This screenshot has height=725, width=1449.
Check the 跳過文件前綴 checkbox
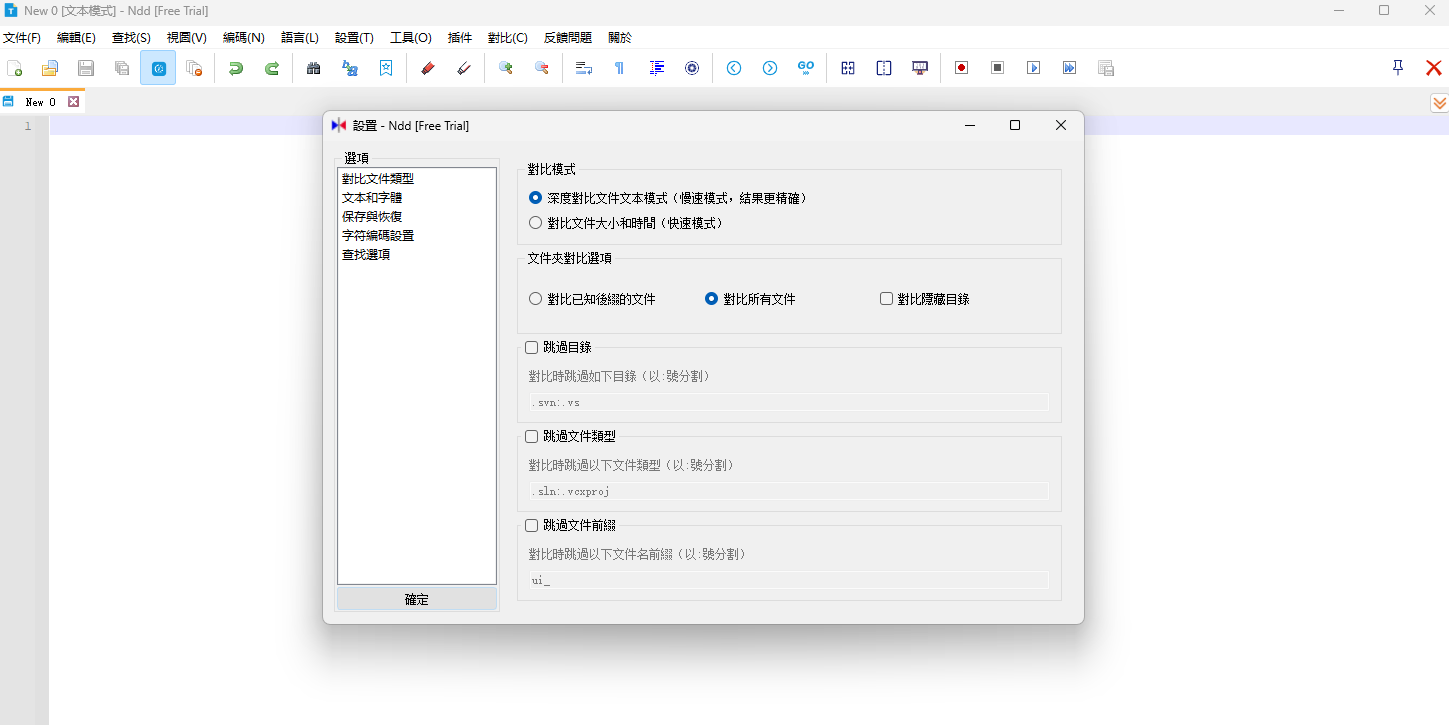532,525
